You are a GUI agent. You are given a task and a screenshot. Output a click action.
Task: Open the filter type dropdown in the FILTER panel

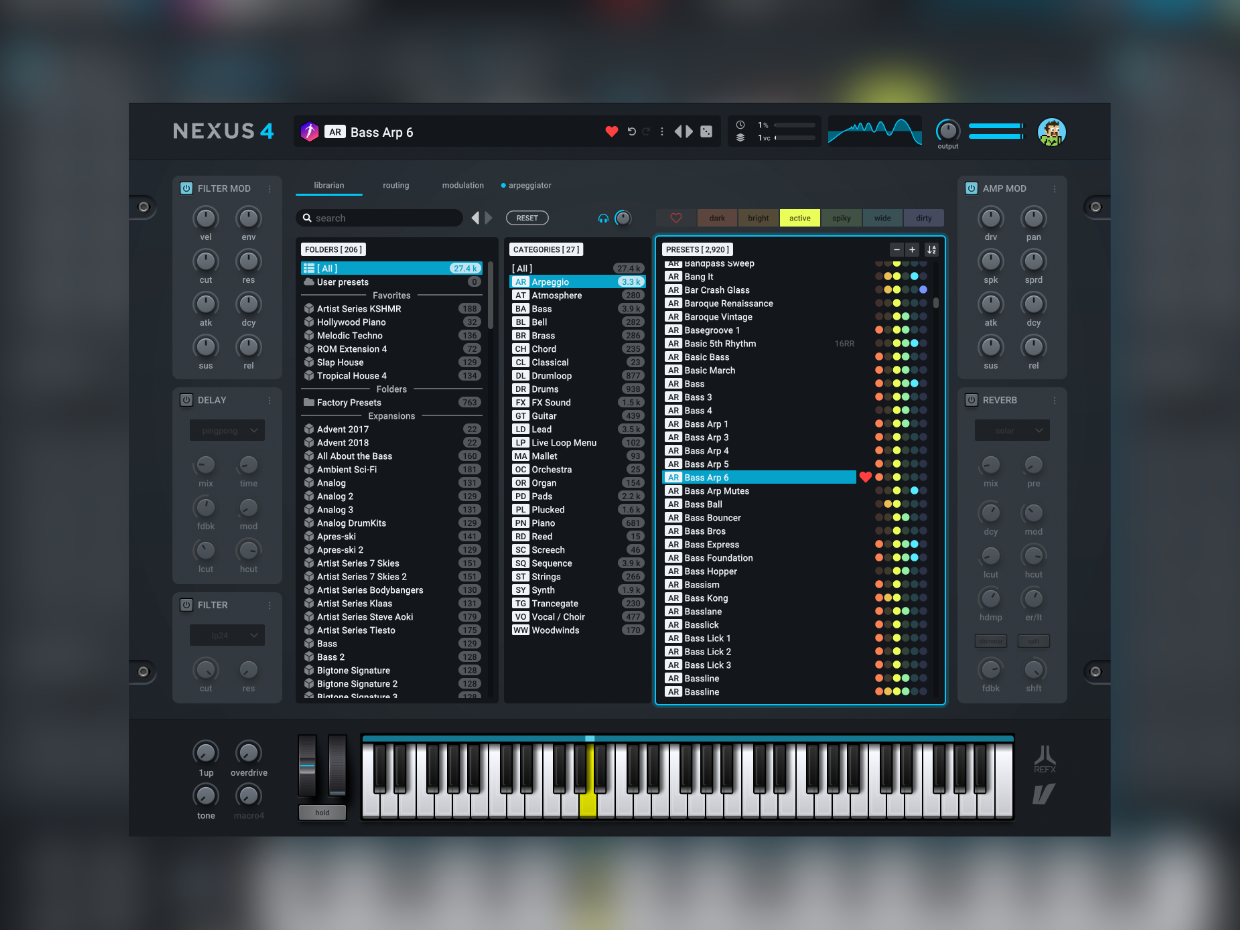(x=227, y=635)
